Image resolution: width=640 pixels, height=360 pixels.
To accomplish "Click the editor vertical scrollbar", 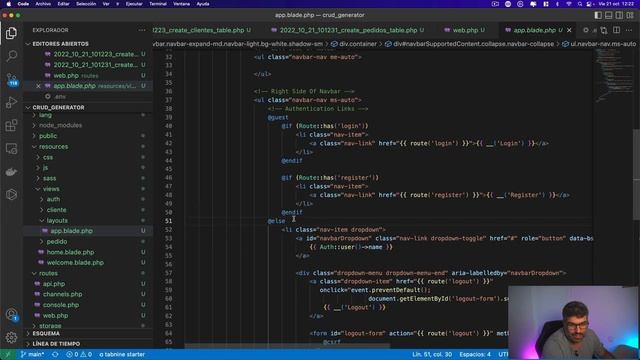I will pos(636,176).
